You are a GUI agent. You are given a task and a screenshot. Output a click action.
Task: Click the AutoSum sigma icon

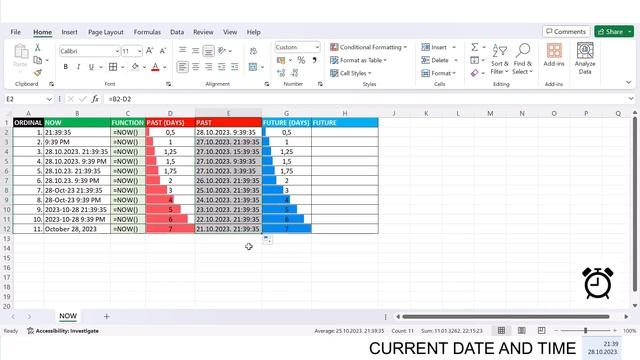tap(474, 47)
